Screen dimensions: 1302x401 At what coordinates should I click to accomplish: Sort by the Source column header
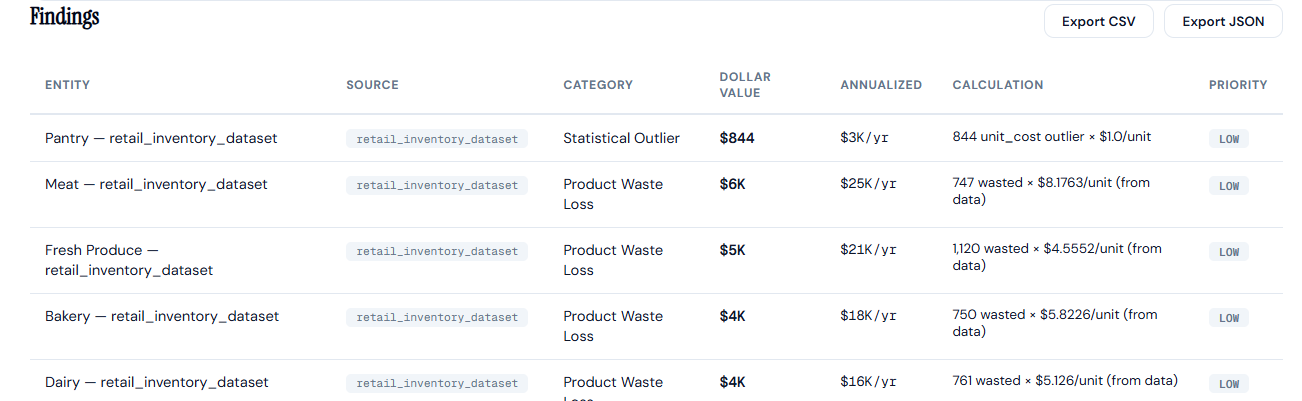pyautogui.click(x=372, y=85)
